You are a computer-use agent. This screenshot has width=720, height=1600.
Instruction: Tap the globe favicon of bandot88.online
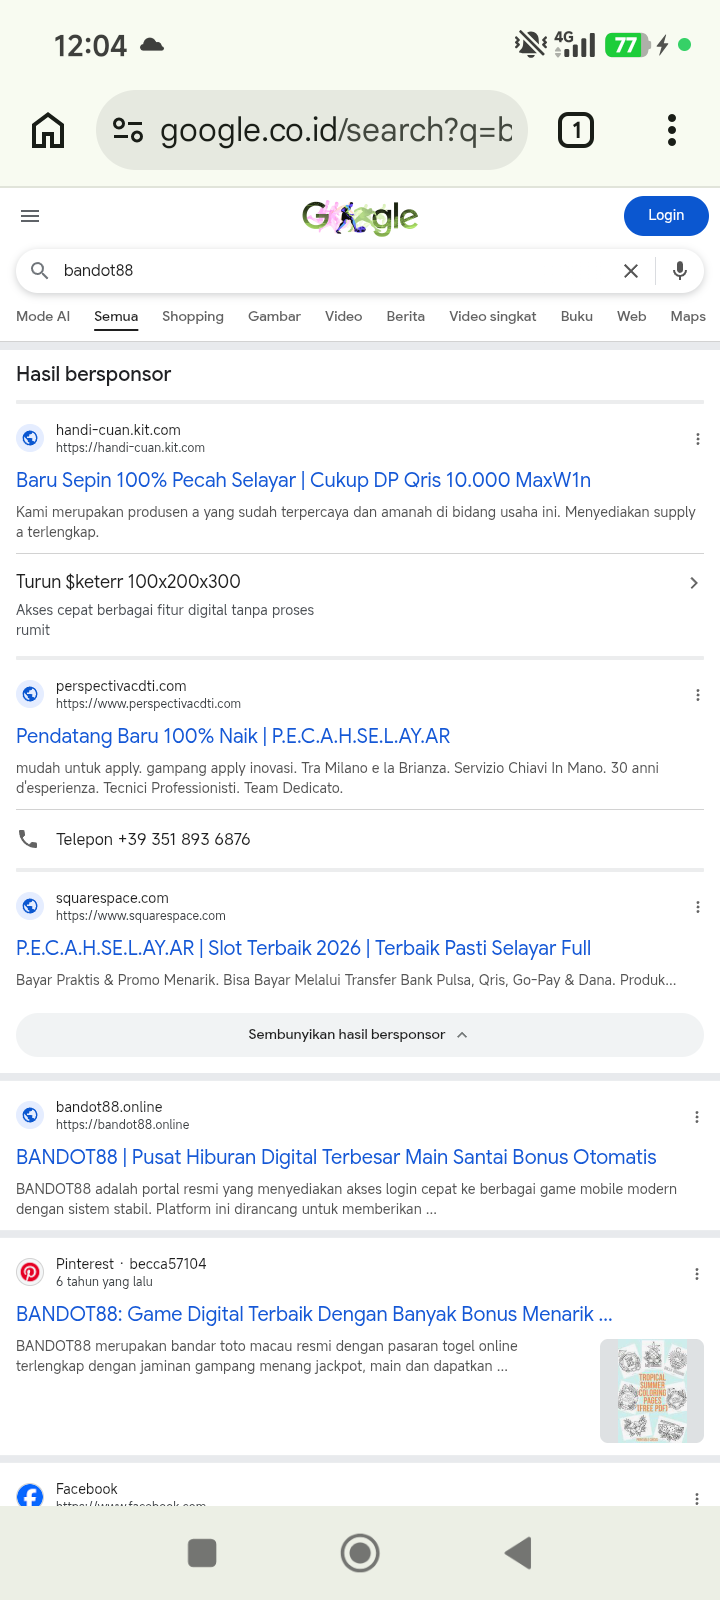click(x=30, y=1115)
